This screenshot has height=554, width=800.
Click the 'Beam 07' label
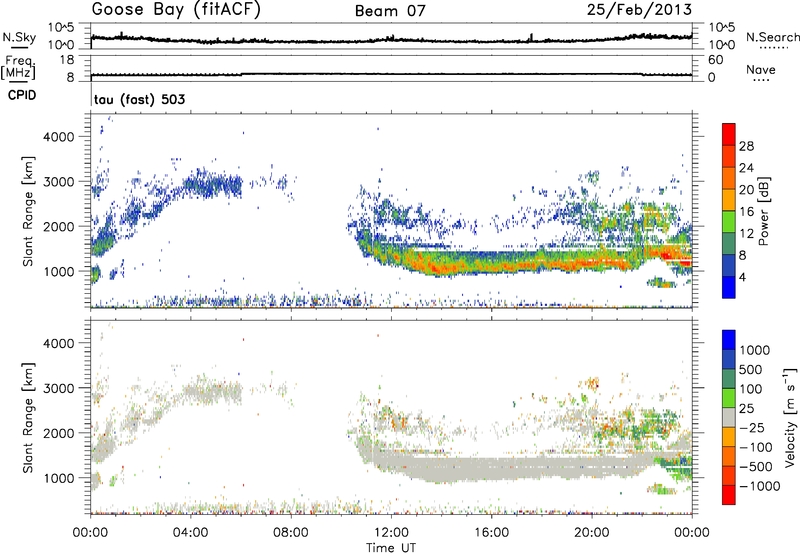coord(390,11)
